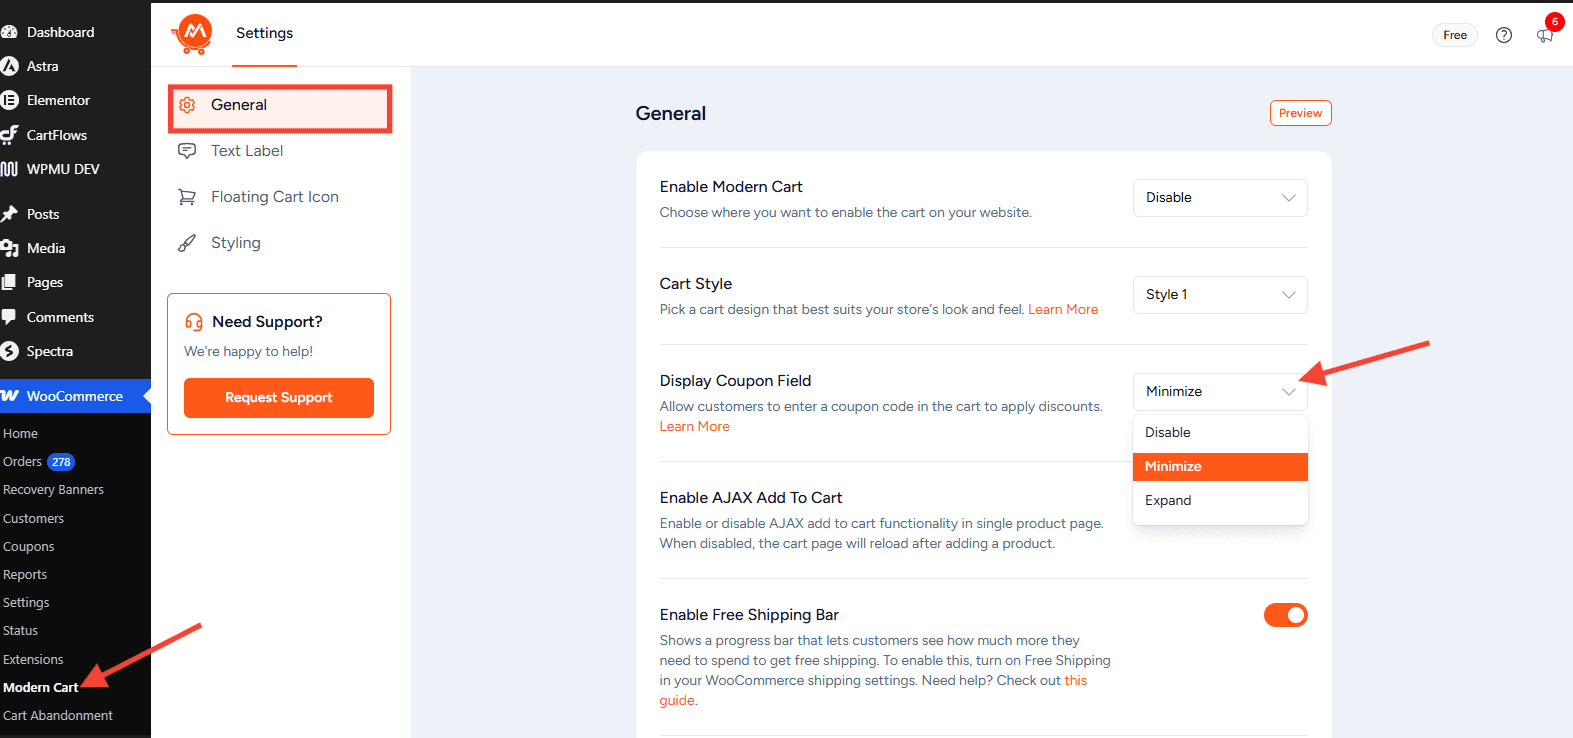Click the General page heading
The height and width of the screenshot is (738, 1573).
671,114
